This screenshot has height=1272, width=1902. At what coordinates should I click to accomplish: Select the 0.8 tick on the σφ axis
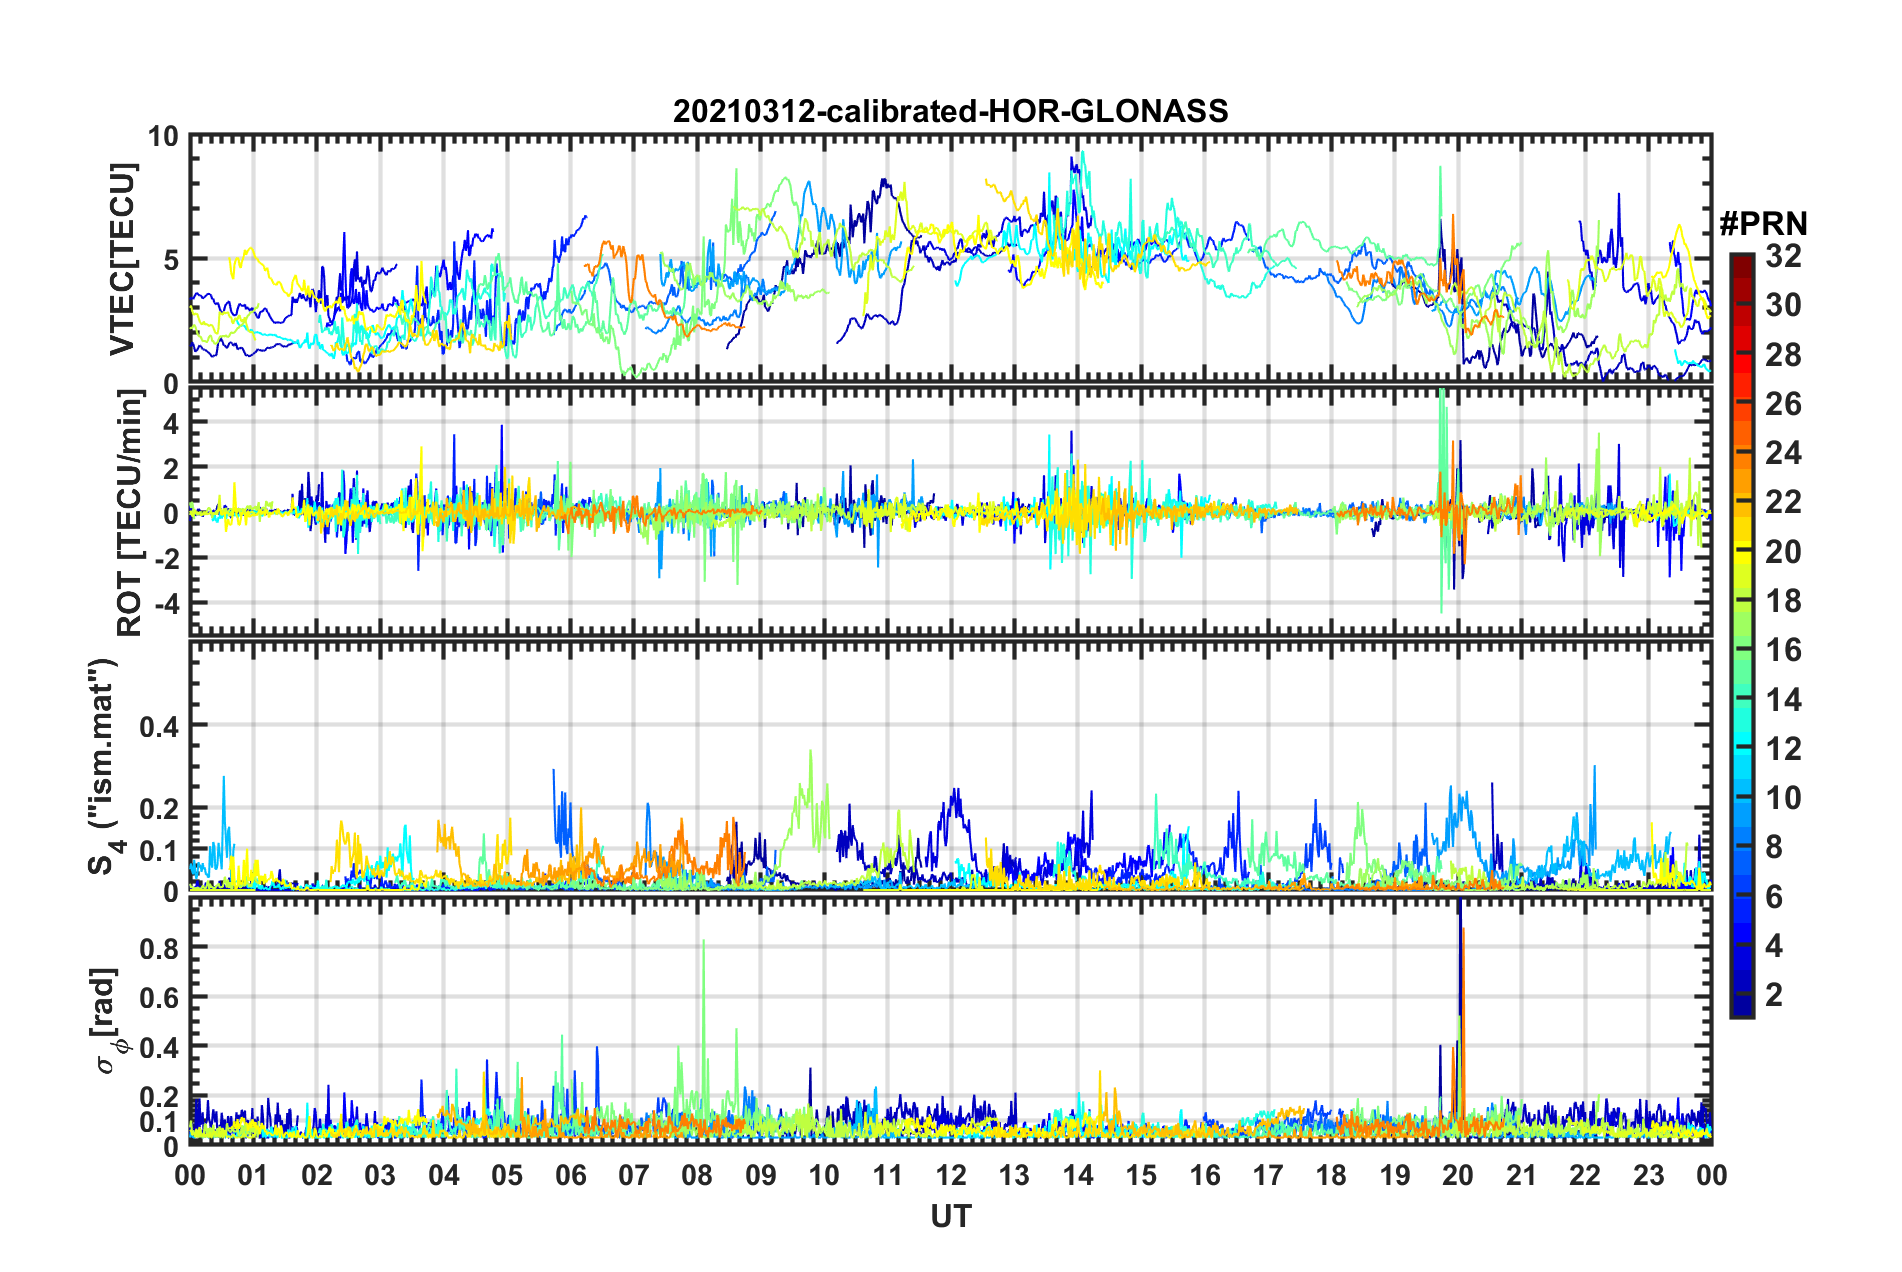[159, 948]
